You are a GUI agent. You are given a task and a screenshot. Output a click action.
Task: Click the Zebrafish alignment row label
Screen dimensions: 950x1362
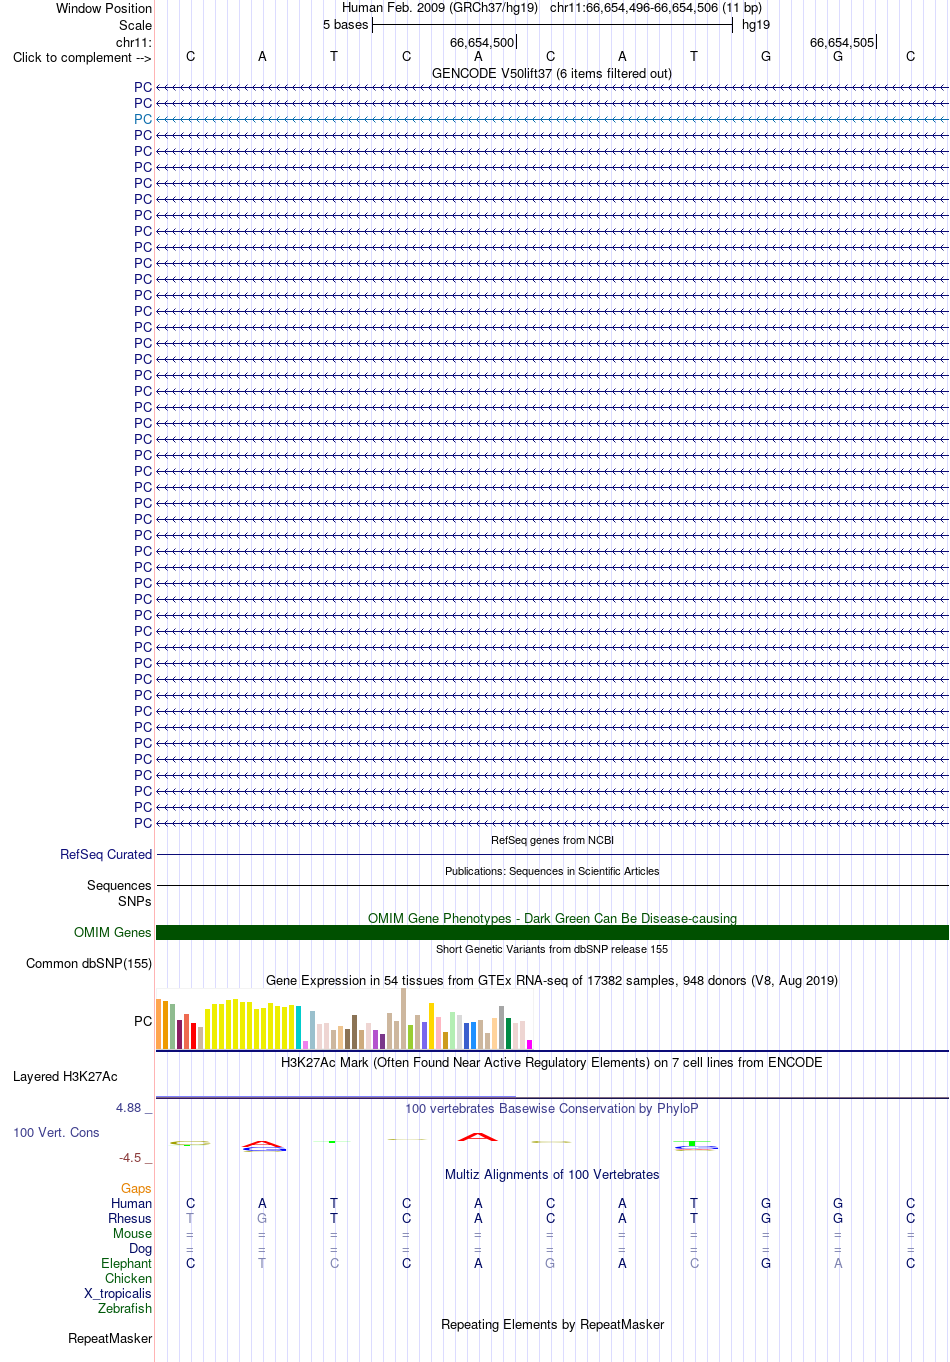125,1308
